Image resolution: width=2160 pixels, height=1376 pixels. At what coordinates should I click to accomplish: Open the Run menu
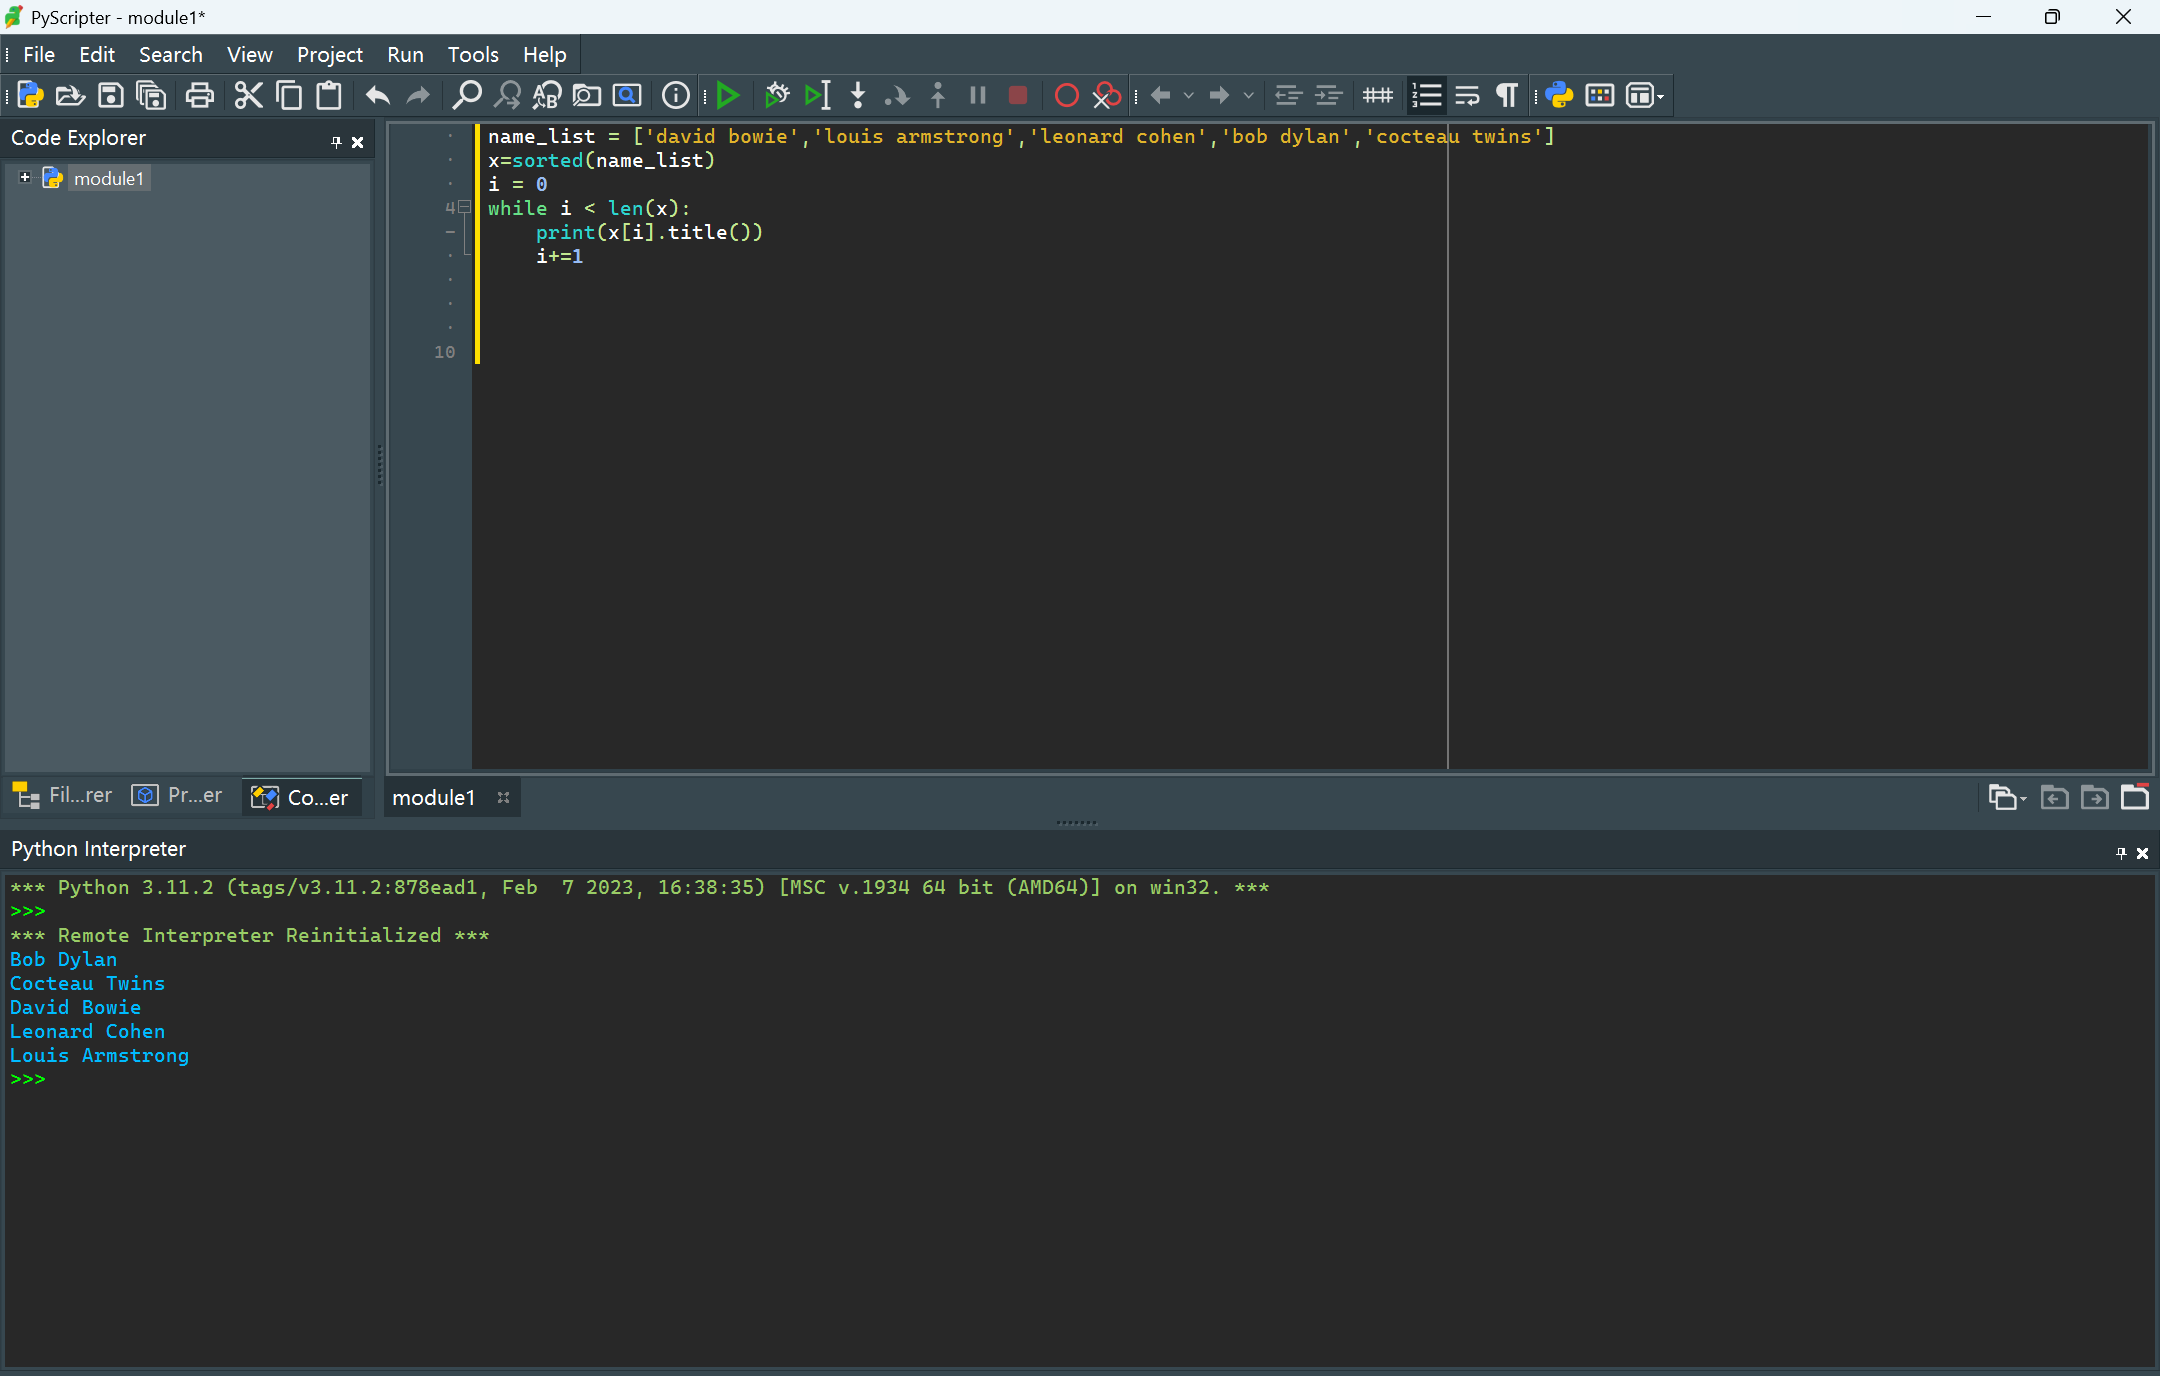(404, 55)
